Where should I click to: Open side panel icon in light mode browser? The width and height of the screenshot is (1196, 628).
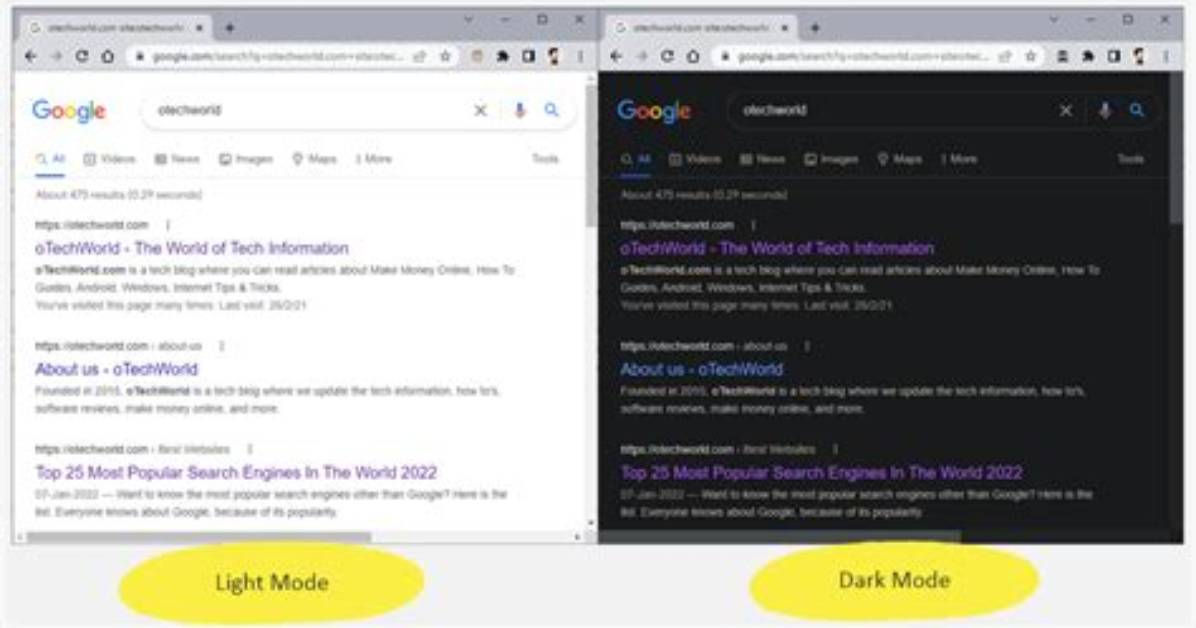coord(529,56)
